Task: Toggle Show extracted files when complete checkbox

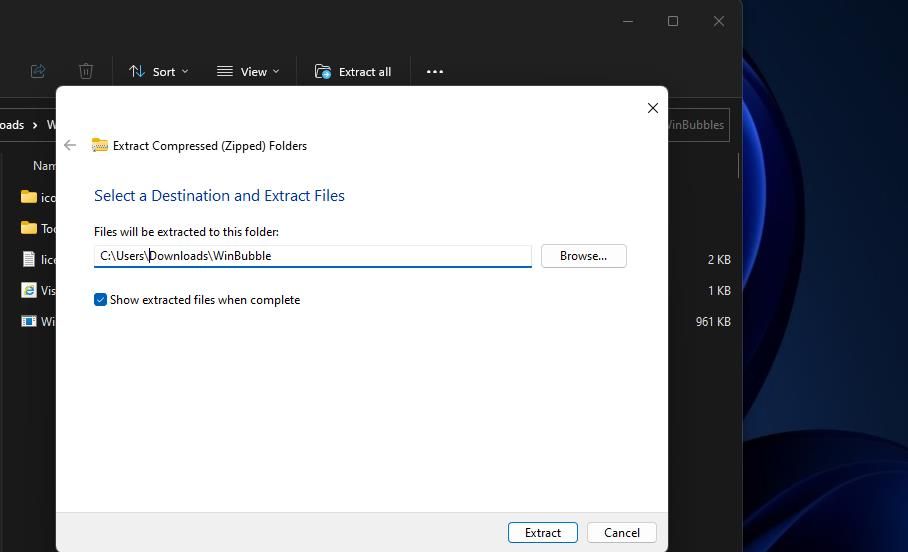Action: (x=100, y=299)
